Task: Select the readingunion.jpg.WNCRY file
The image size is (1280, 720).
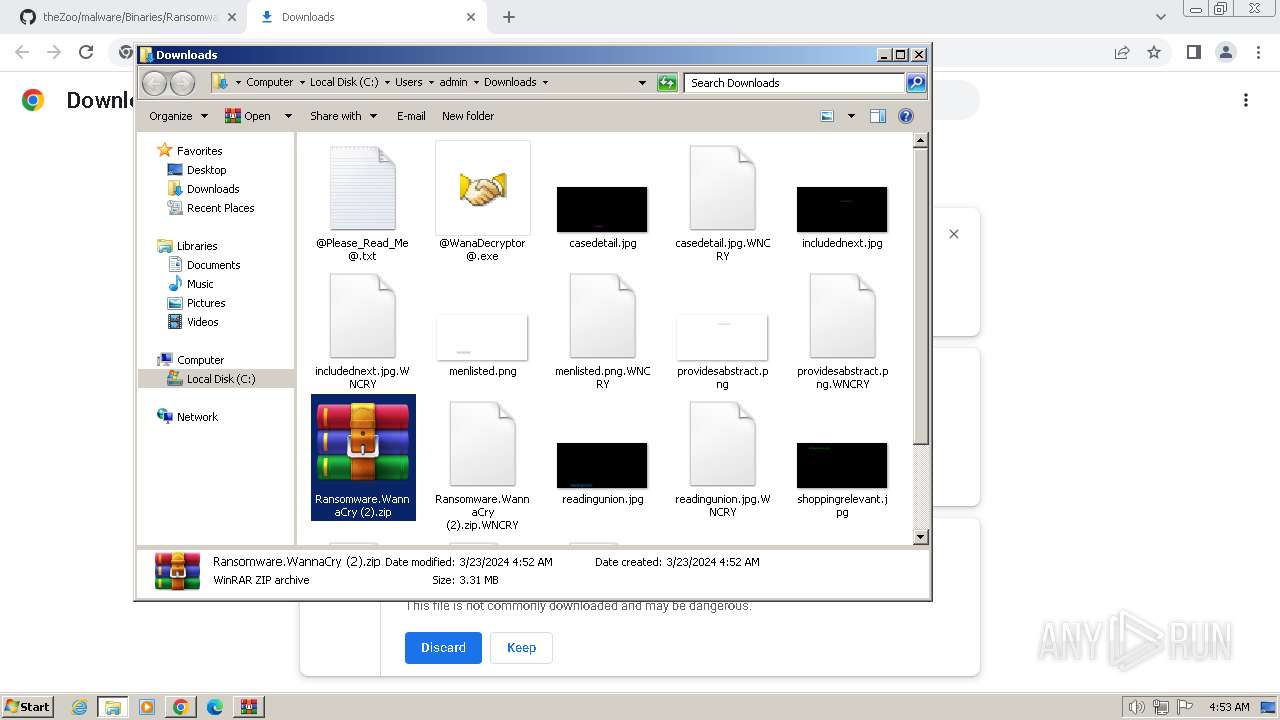Action: (722, 444)
